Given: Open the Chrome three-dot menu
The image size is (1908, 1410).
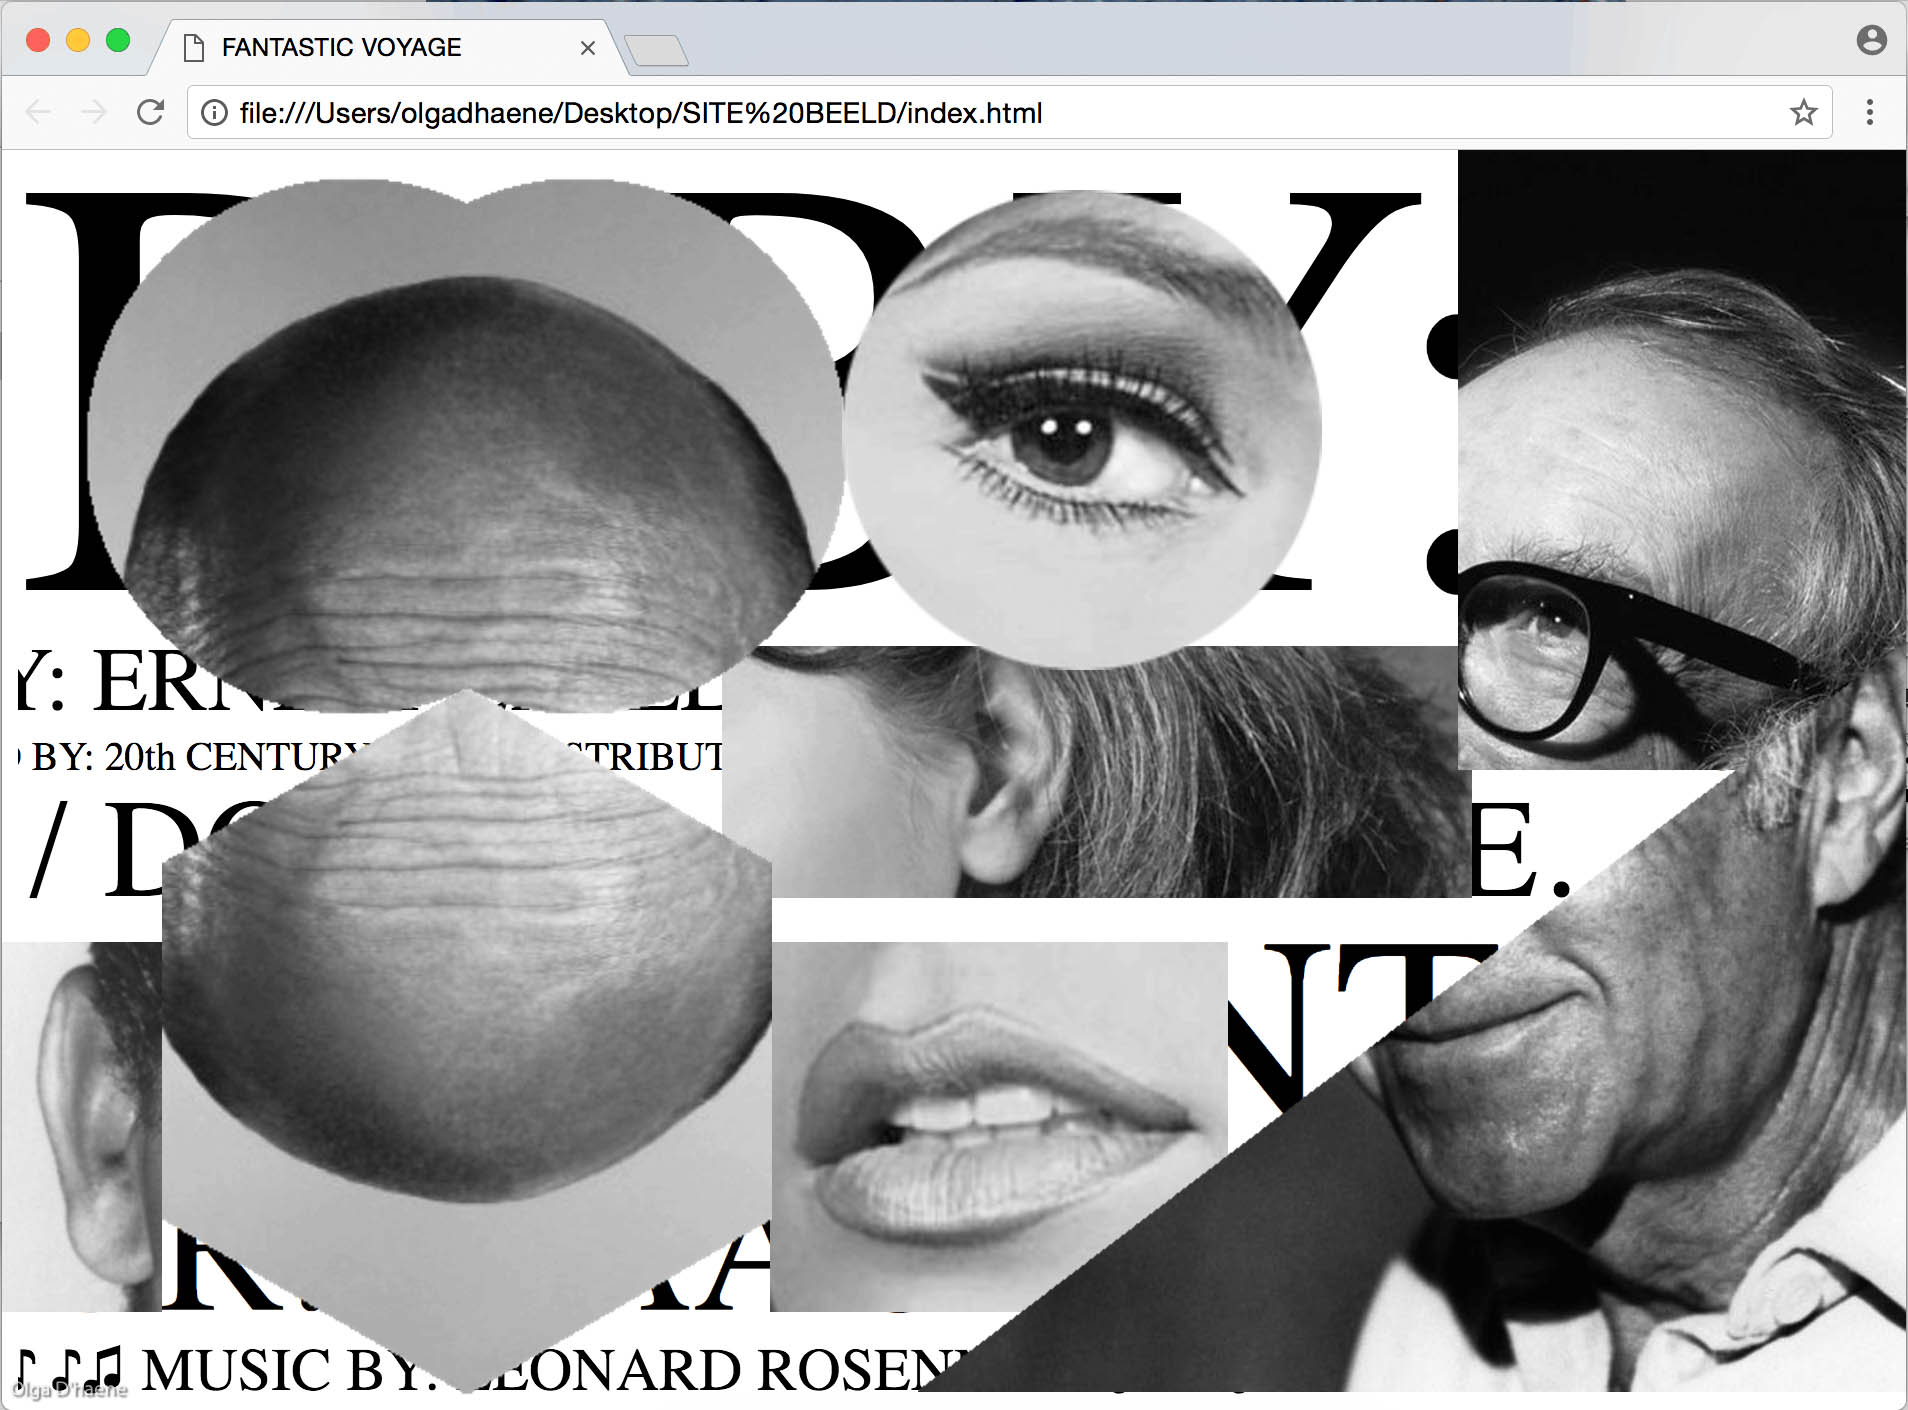Looking at the screenshot, I should click(x=1869, y=112).
